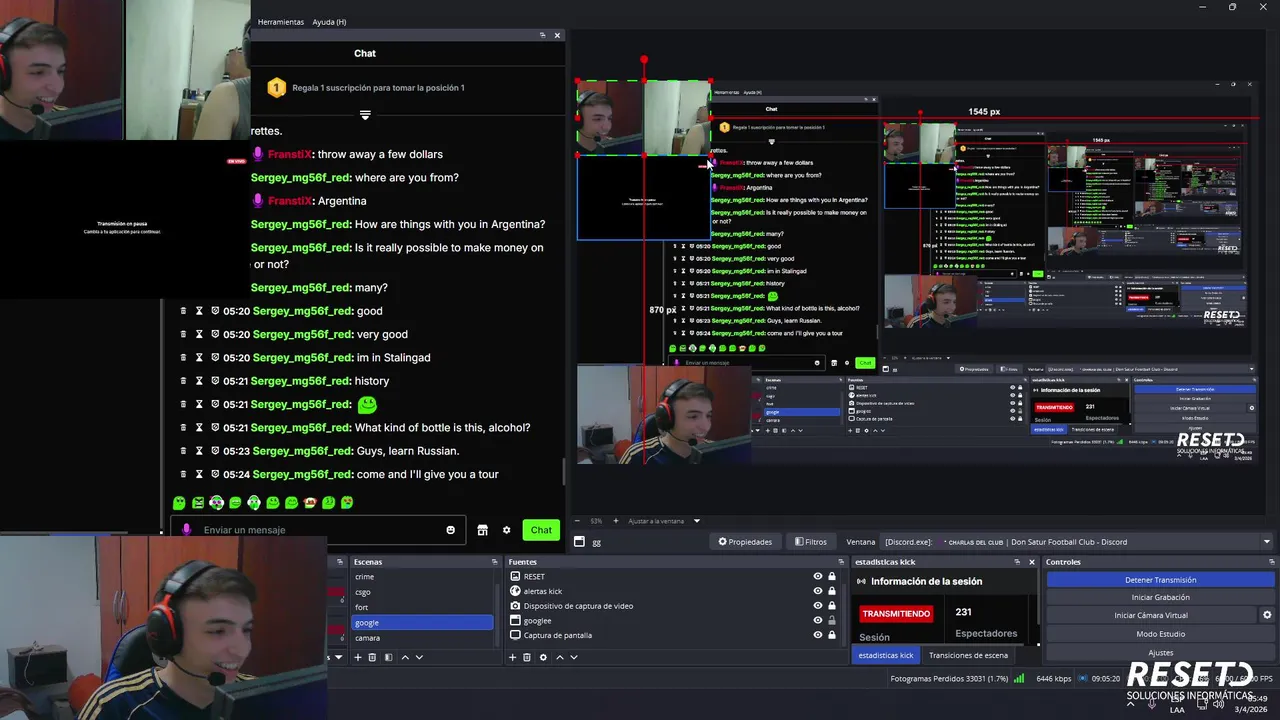Image resolution: width=1280 pixels, height=720 pixels.
Task: Click Iniciar Cámara Virtual button
Action: click(1151, 615)
